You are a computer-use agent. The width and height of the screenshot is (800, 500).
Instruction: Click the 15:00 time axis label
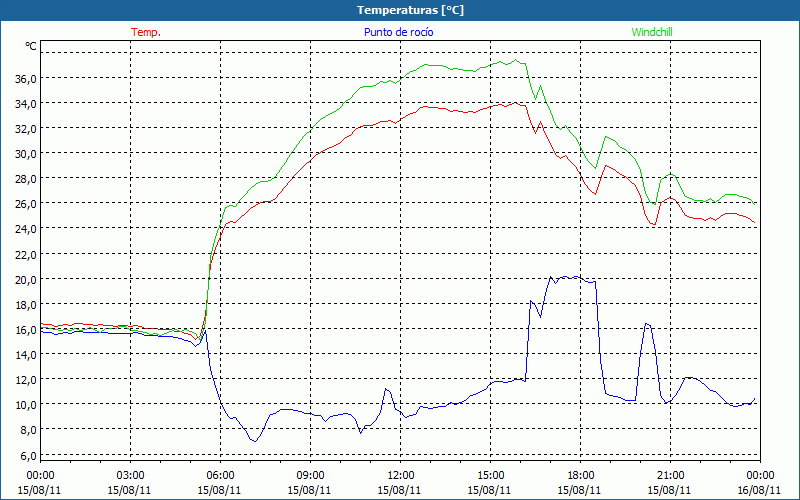click(x=490, y=476)
